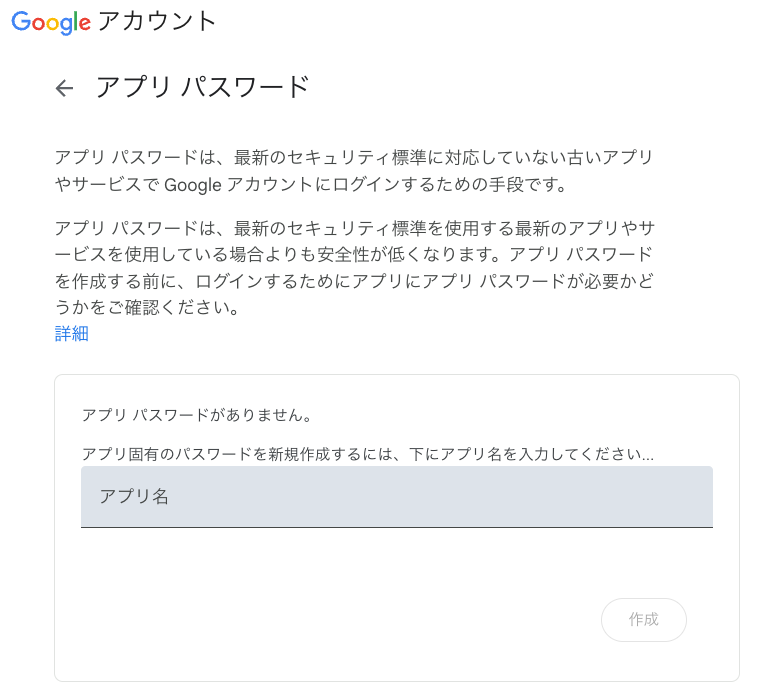
Task: Focus the アプリ名 input field
Action: click(396, 496)
